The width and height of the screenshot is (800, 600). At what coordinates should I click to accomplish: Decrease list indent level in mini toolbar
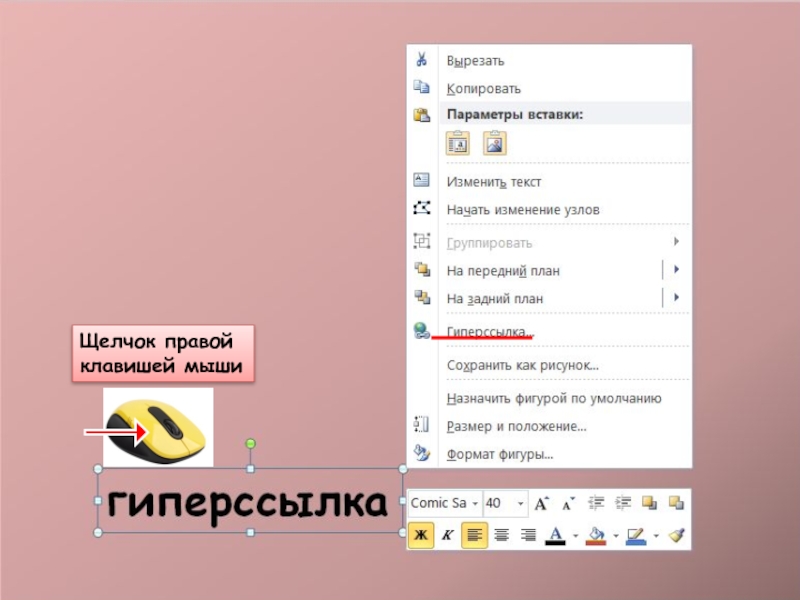(596, 503)
